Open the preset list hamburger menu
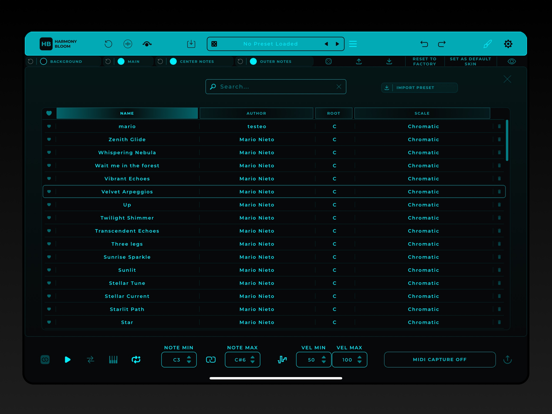The height and width of the screenshot is (414, 552). (x=353, y=44)
